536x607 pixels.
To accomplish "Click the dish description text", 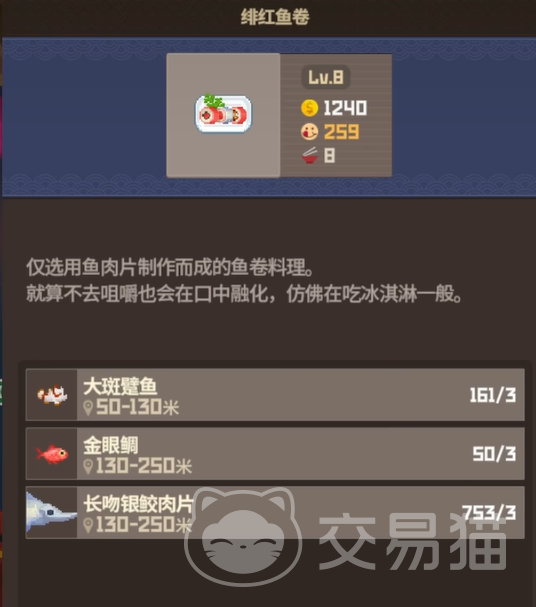I will (244, 280).
